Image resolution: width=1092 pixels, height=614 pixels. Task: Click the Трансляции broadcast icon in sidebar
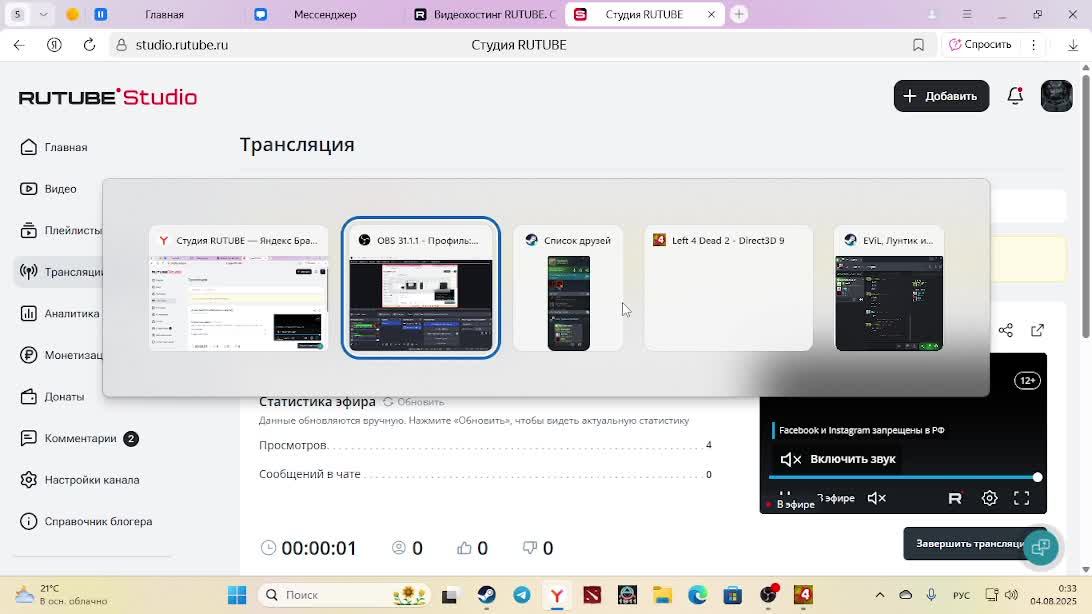29,271
